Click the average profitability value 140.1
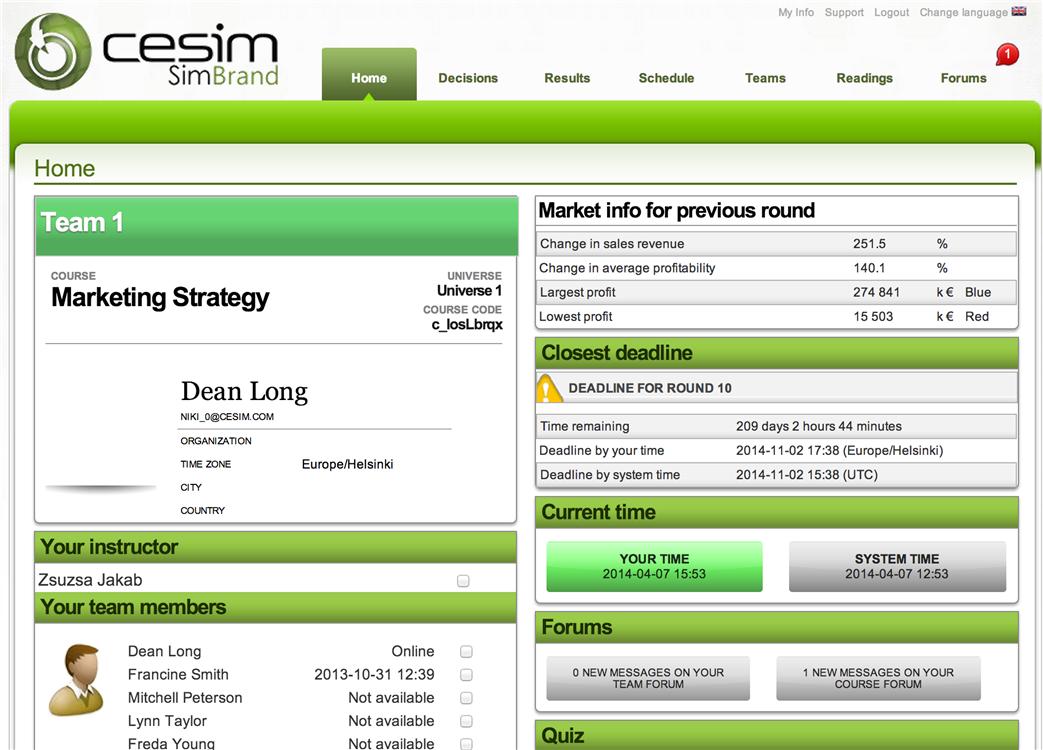1043x750 pixels. coord(869,268)
